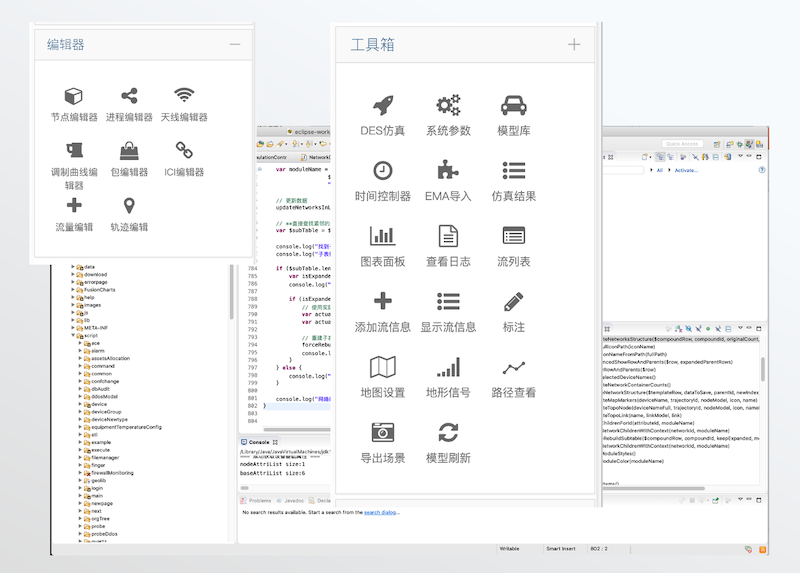This screenshot has height=573, width=800.
Task: Collapse the script folder in tree
Action: (x=72, y=335)
